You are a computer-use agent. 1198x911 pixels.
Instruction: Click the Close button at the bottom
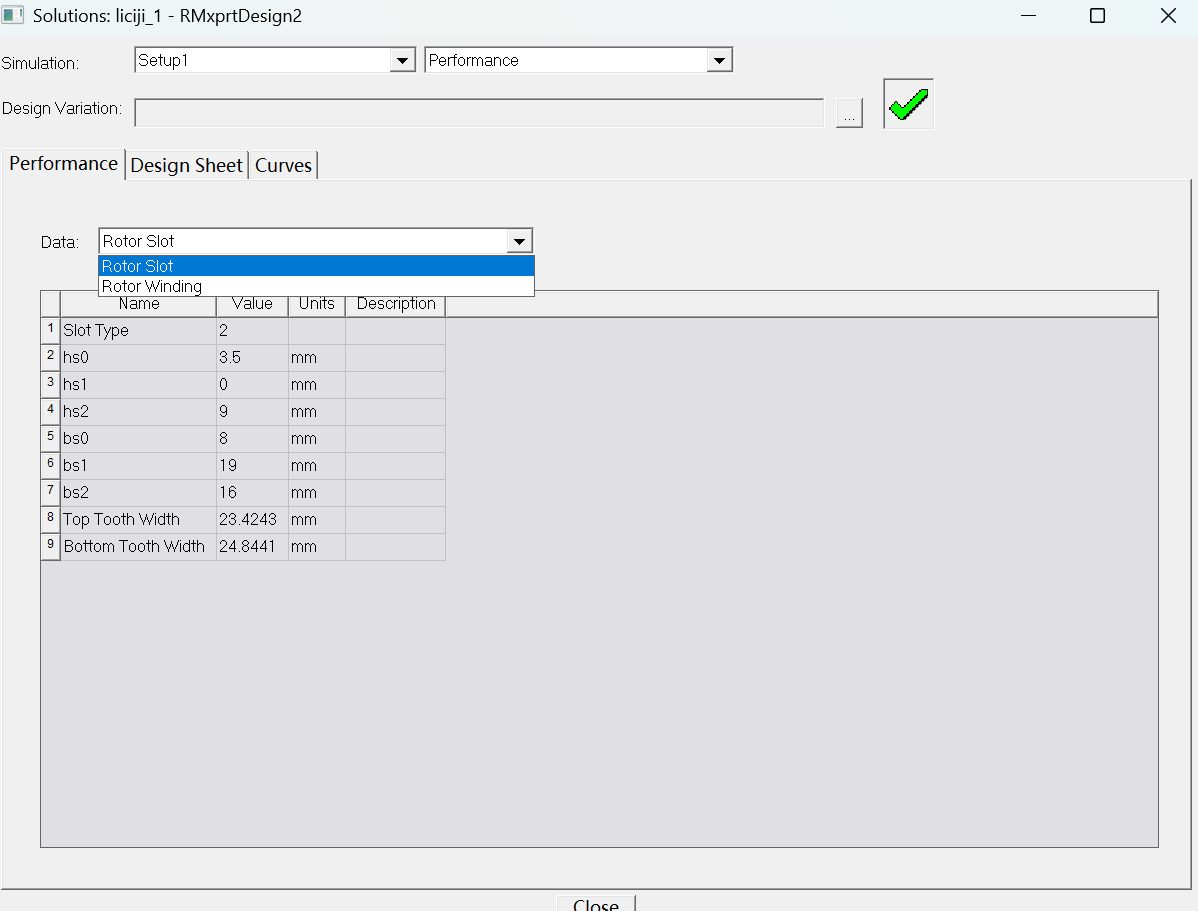(596, 904)
